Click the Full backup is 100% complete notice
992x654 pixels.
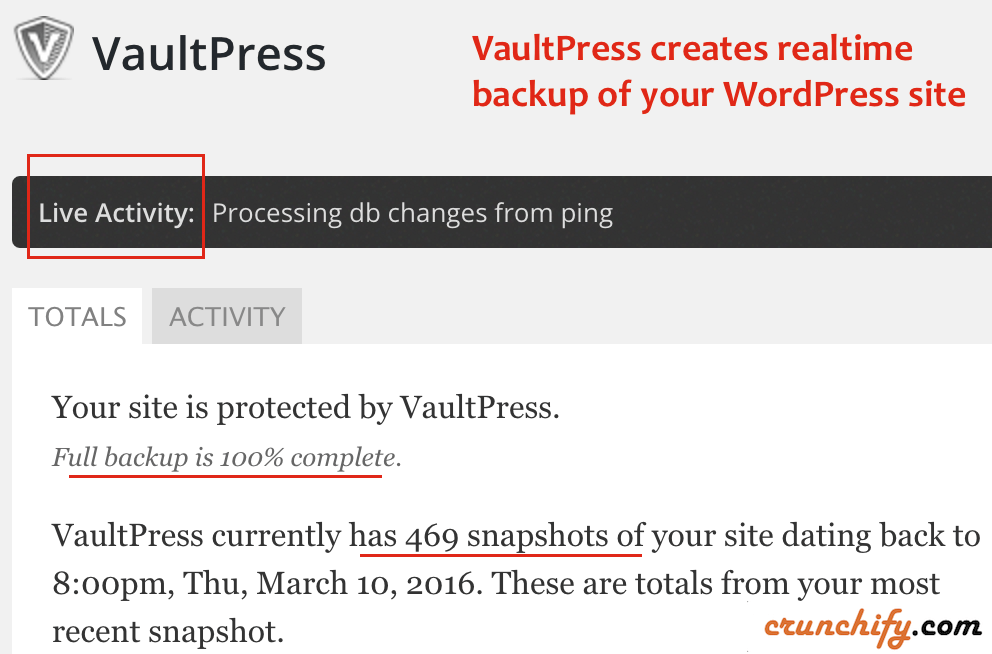pos(226,457)
